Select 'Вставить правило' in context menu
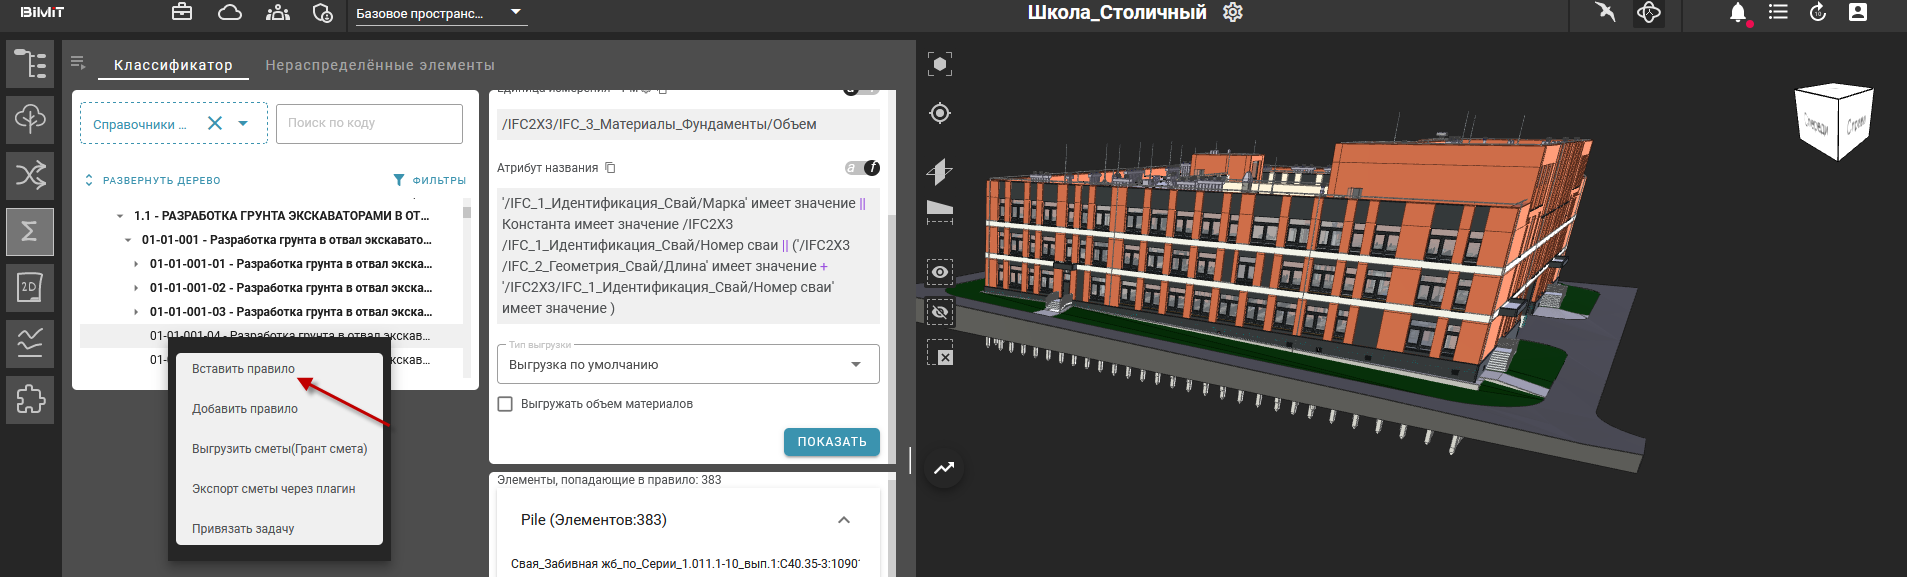The width and height of the screenshot is (1907, 577). pos(243,369)
